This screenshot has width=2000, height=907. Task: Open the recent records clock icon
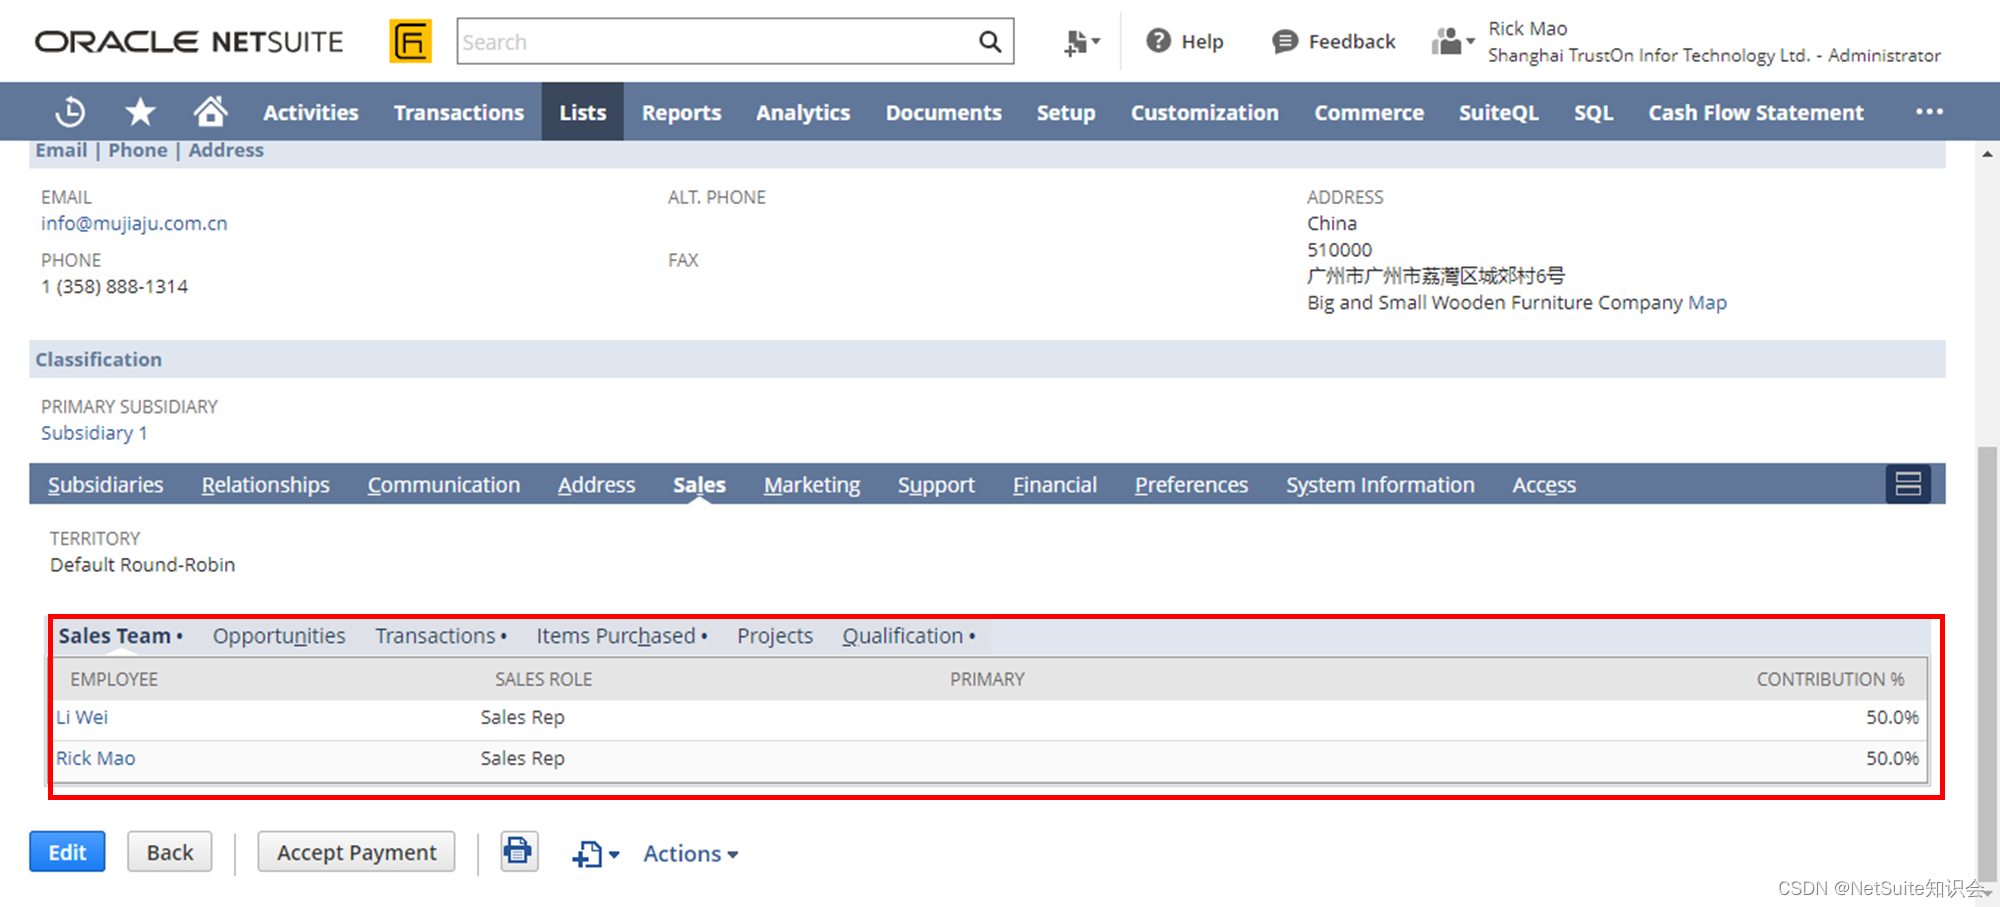click(69, 111)
